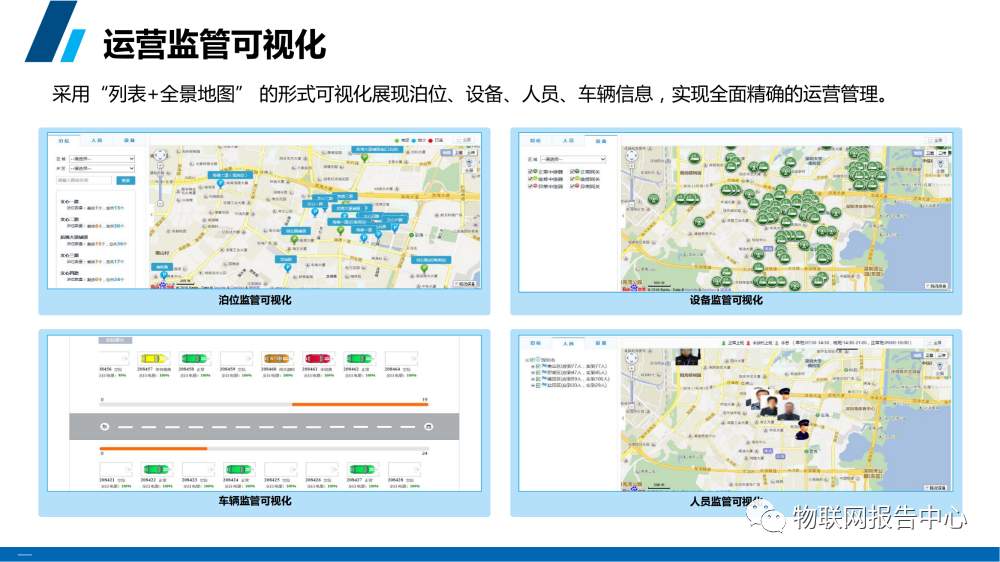This screenshot has width=1000, height=562.
Task: Toggle the yellow-dot 网关 checkbox in second row
Action: [573, 179]
